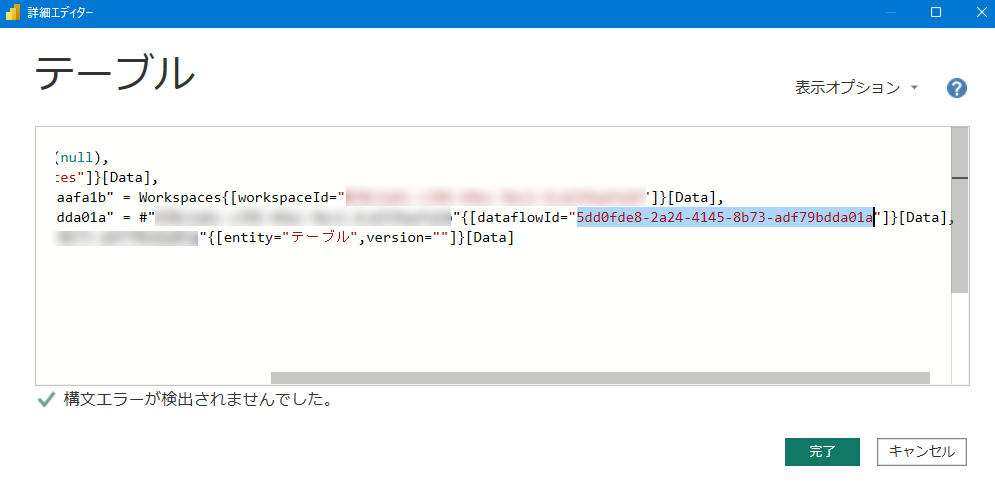Image resolution: width=995 pixels, height=496 pixels.
Task: Click the Power BI logo icon
Action: pyautogui.click(x=13, y=13)
